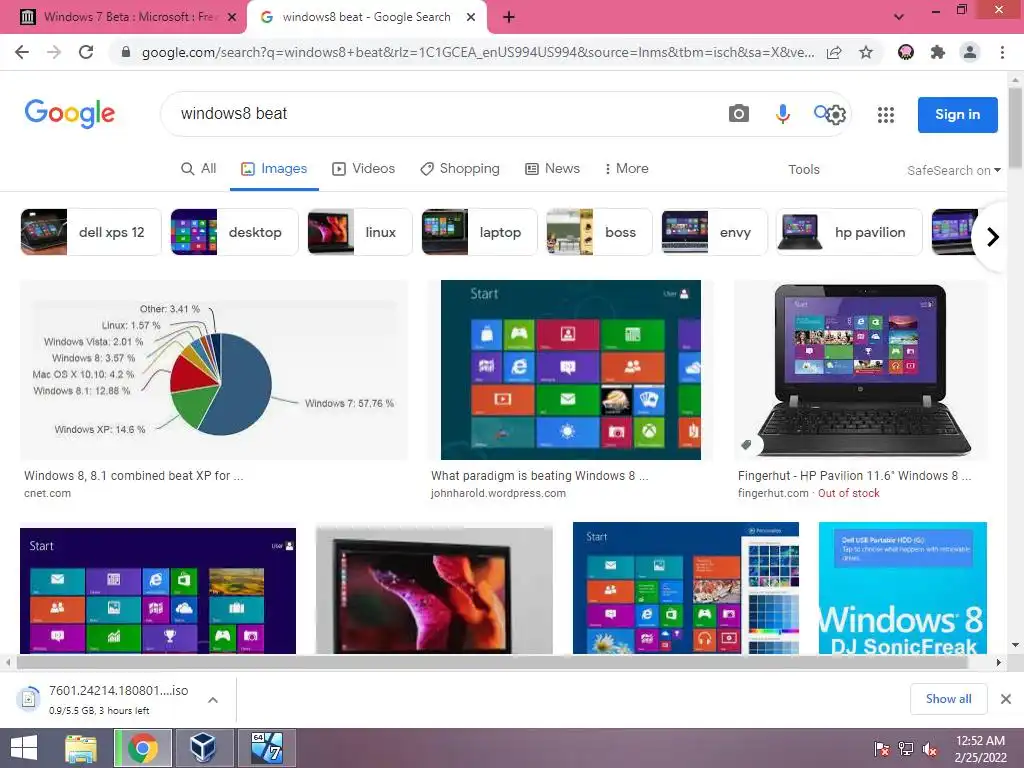This screenshot has height=768, width=1024.
Task: Bookmark this page with the star
Action: click(866, 52)
